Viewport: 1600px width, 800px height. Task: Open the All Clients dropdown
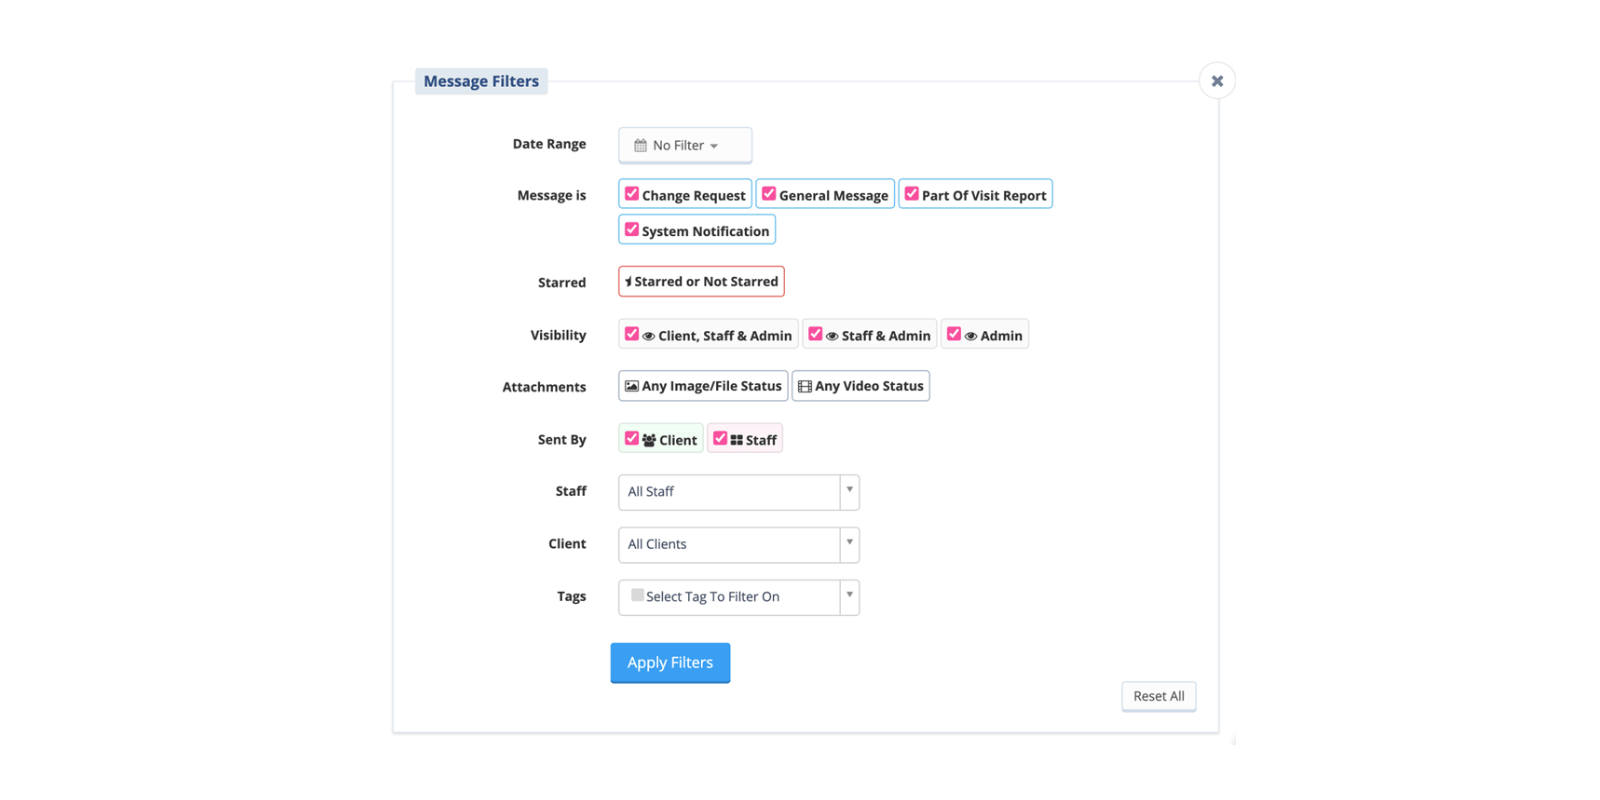click(739, 545)
